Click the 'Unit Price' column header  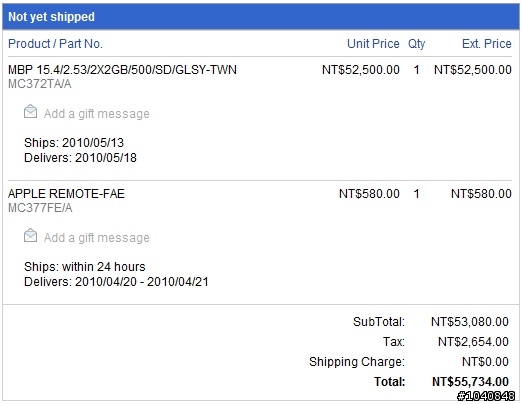tap(373, 44)
